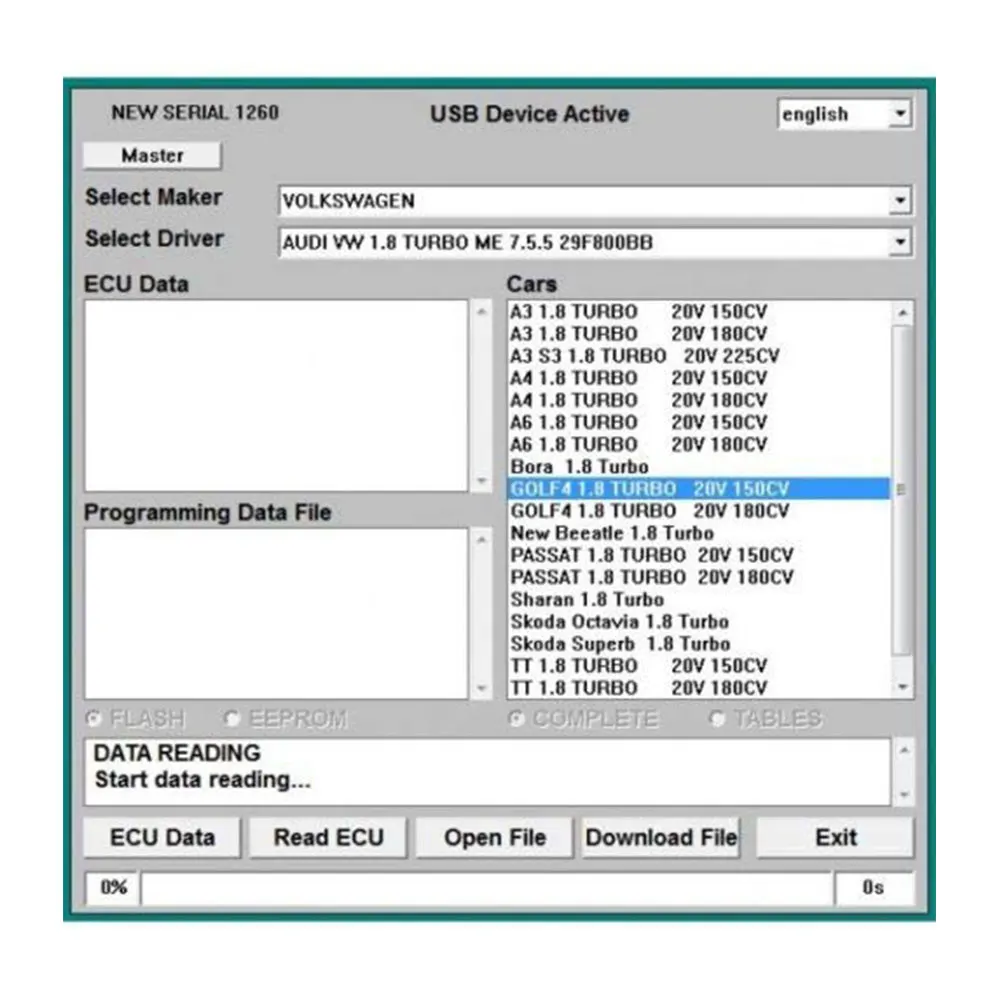Screen dimensions: 1000x1000
Task: Click the NEW SERIAL 1260 label
Action: click(x=195, y=113)
